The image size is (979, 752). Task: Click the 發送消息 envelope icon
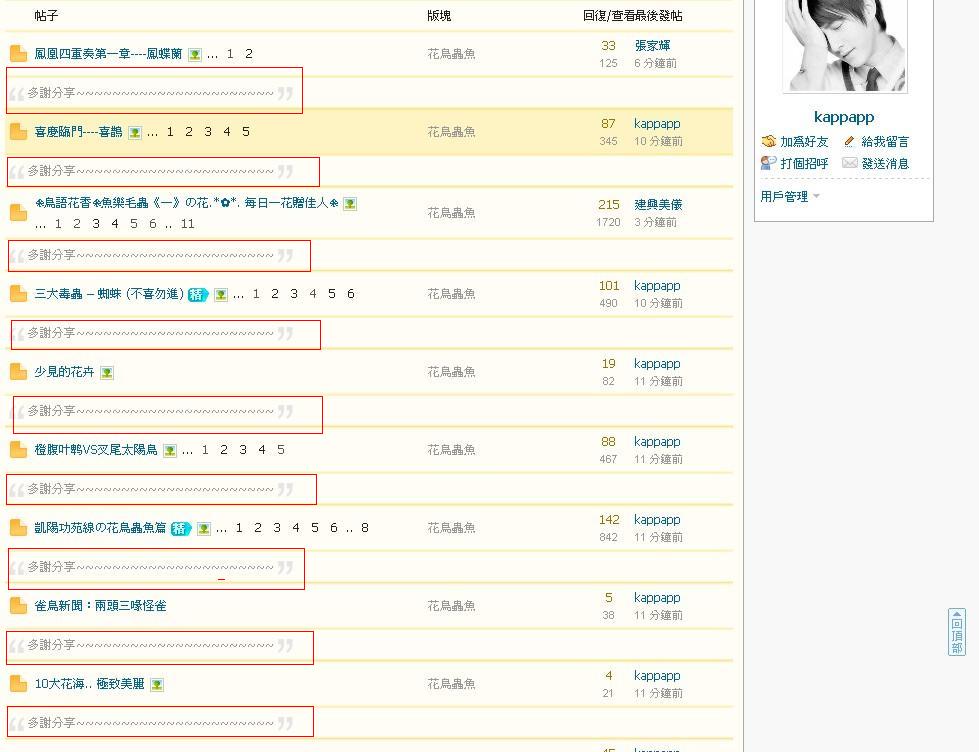click(x=849, y=163)
